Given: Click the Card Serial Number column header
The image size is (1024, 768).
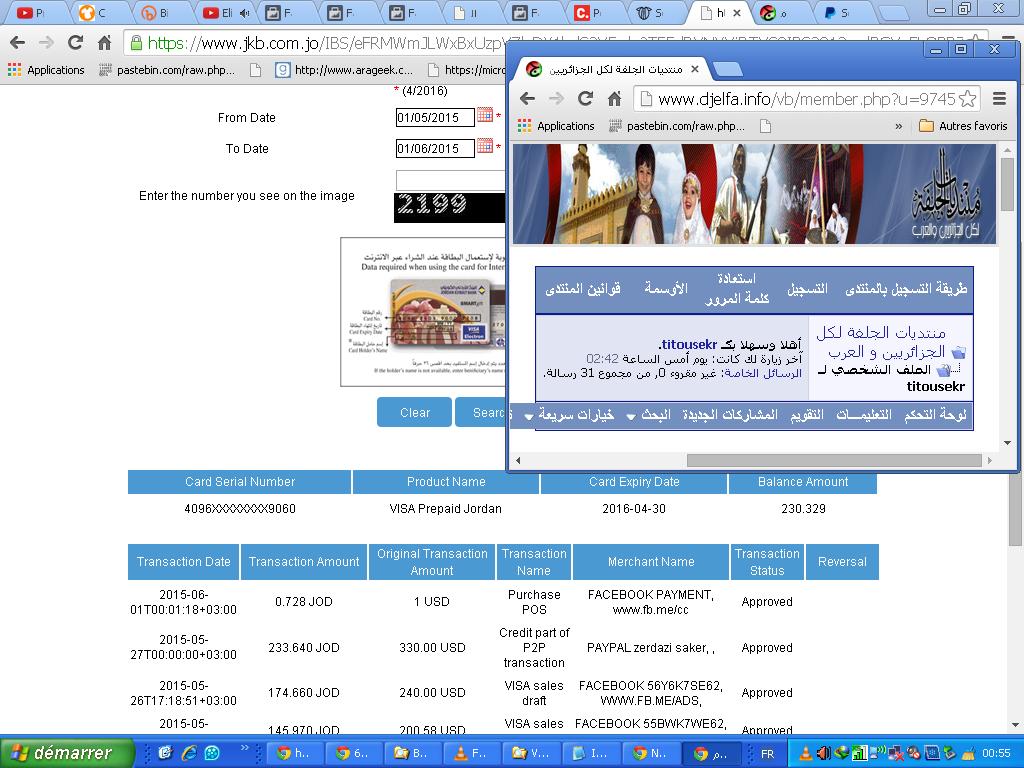Looking at the screenshot, I should tap(240, 482).
